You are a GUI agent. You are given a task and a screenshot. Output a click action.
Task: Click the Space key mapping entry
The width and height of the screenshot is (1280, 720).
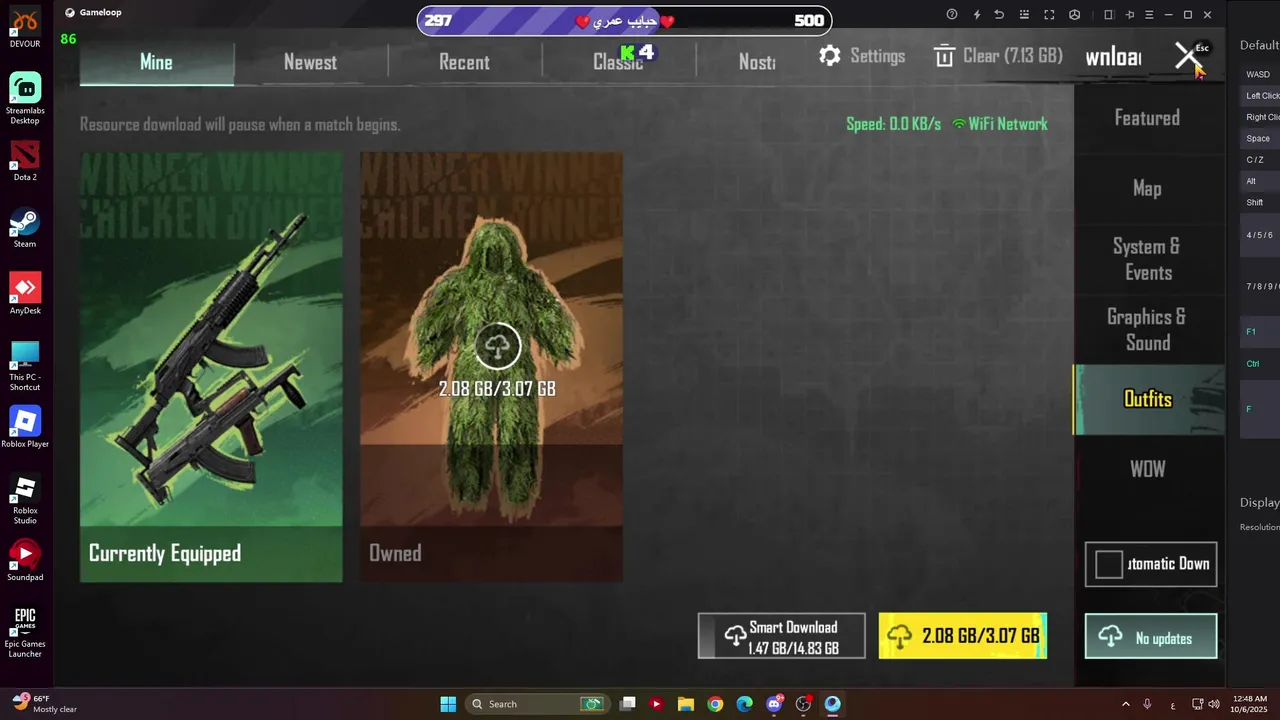1258,138
